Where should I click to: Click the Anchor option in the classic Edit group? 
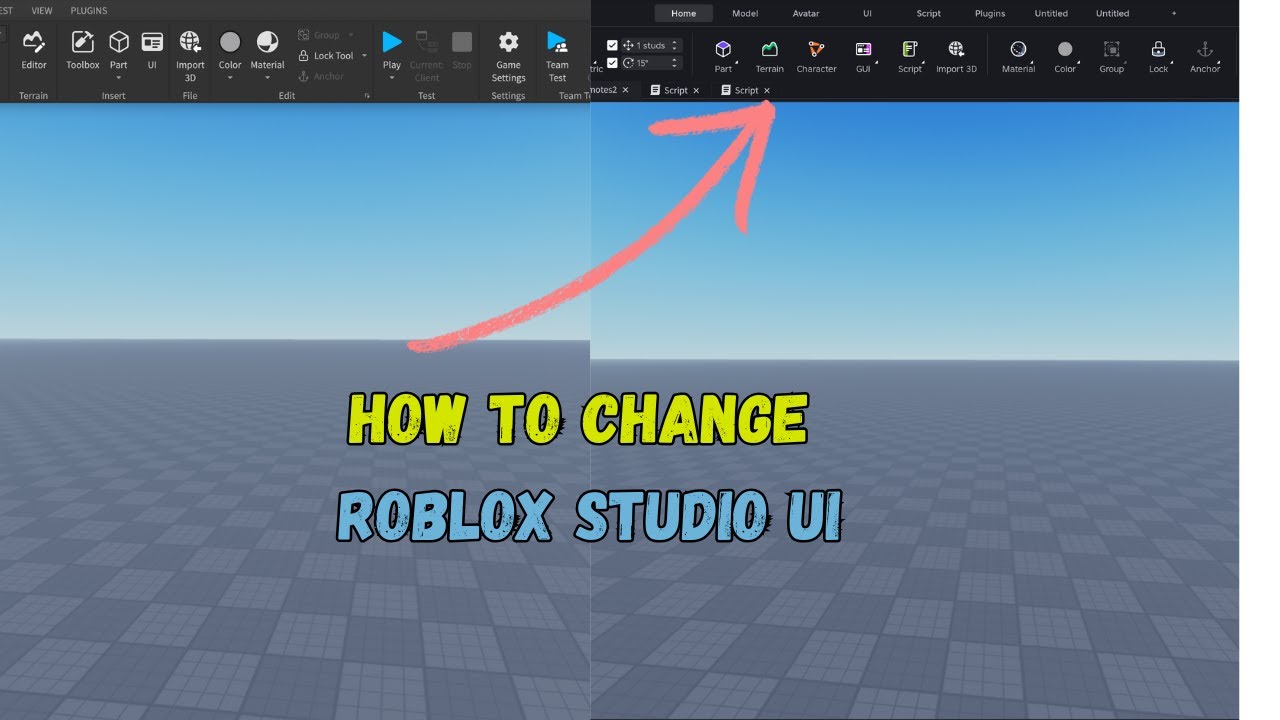pos(321,76)
